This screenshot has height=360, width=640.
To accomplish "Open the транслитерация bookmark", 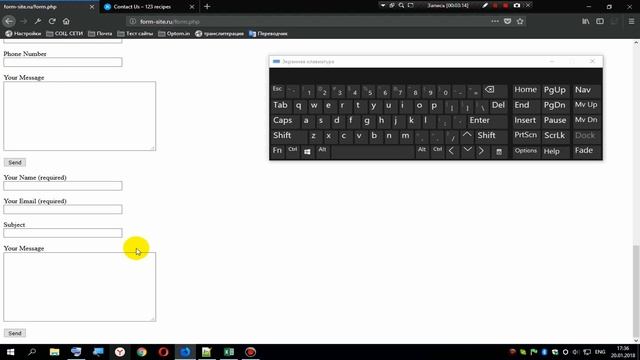I will [219, 33].
